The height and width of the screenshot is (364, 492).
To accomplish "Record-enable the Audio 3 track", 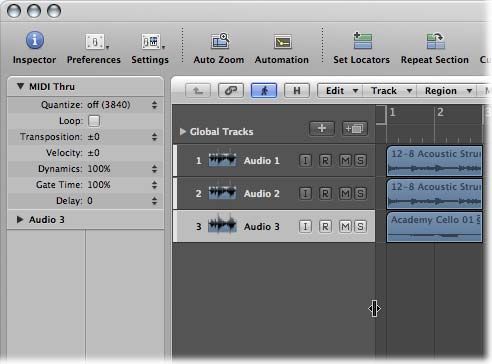I will click(325, 226).
